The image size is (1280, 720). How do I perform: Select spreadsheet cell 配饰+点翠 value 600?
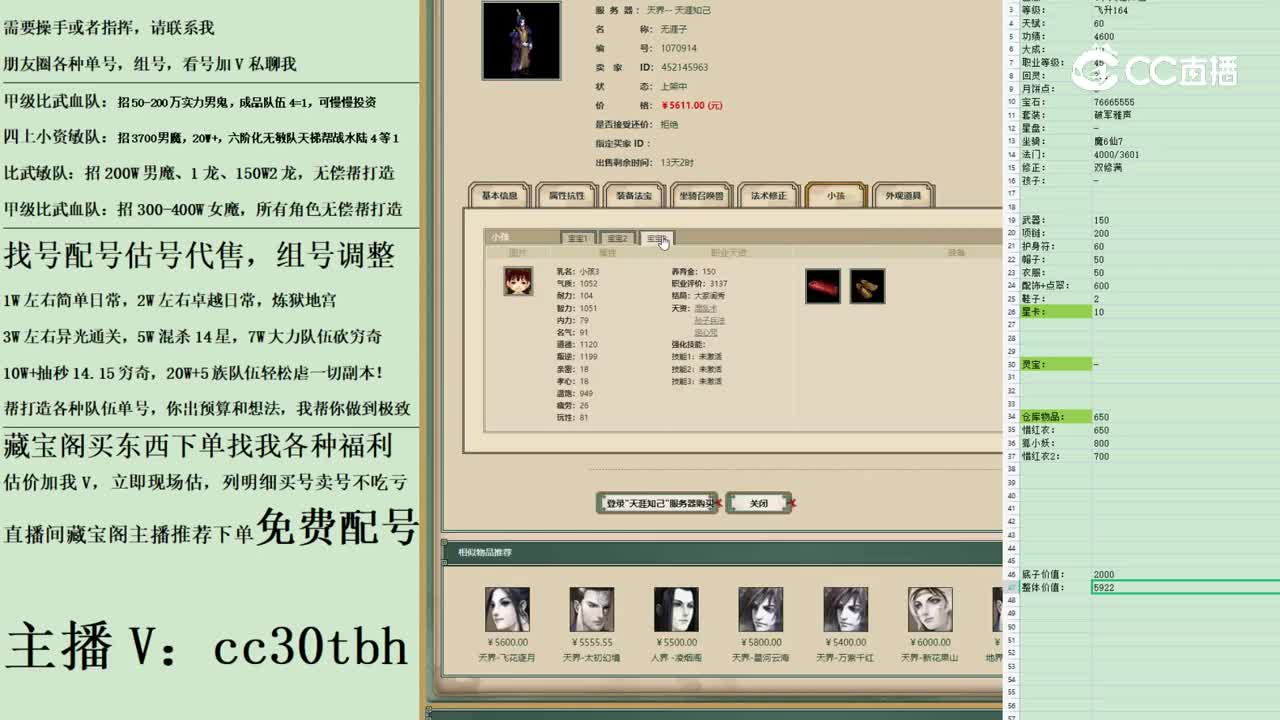point(1185,286)
